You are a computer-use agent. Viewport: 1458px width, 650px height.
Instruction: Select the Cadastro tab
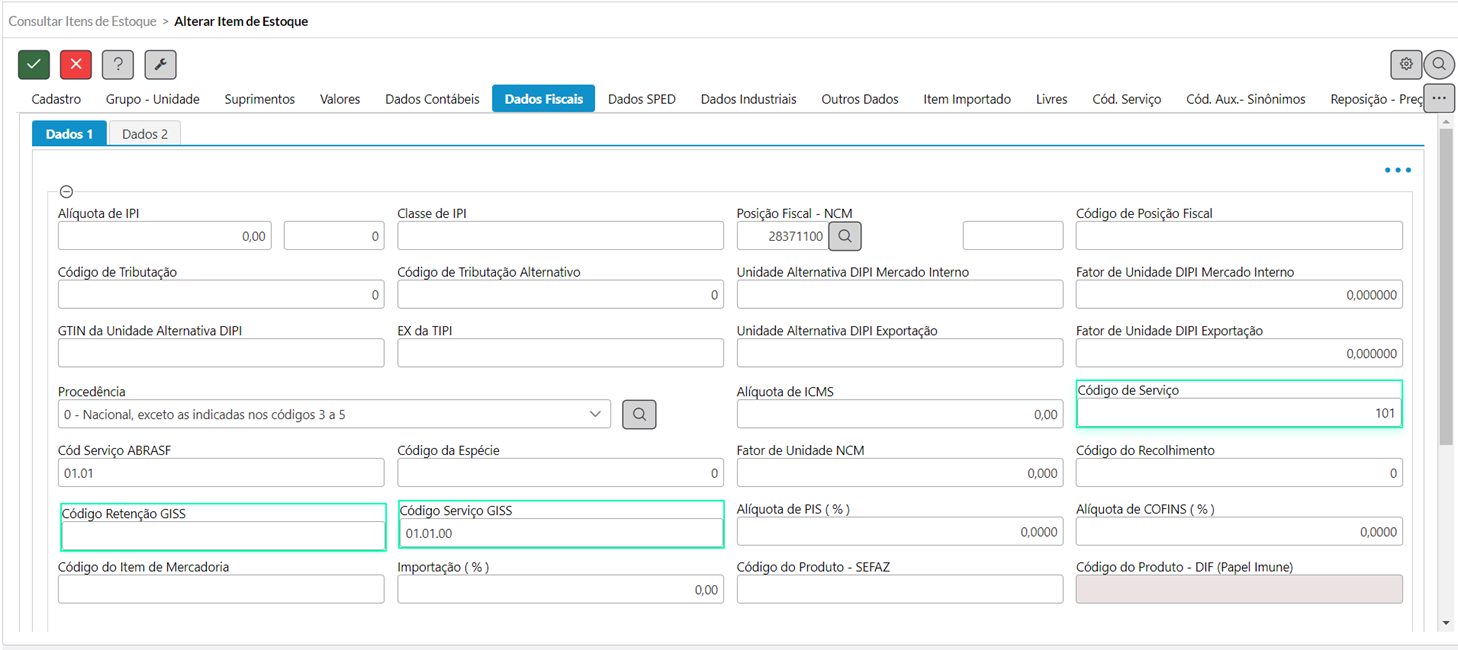56,99
